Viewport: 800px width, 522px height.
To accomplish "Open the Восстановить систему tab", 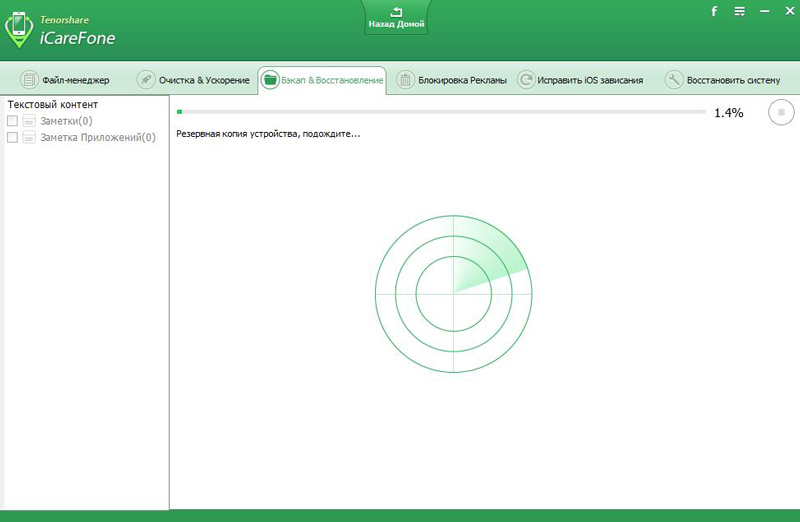I will [x=723, y=80].
